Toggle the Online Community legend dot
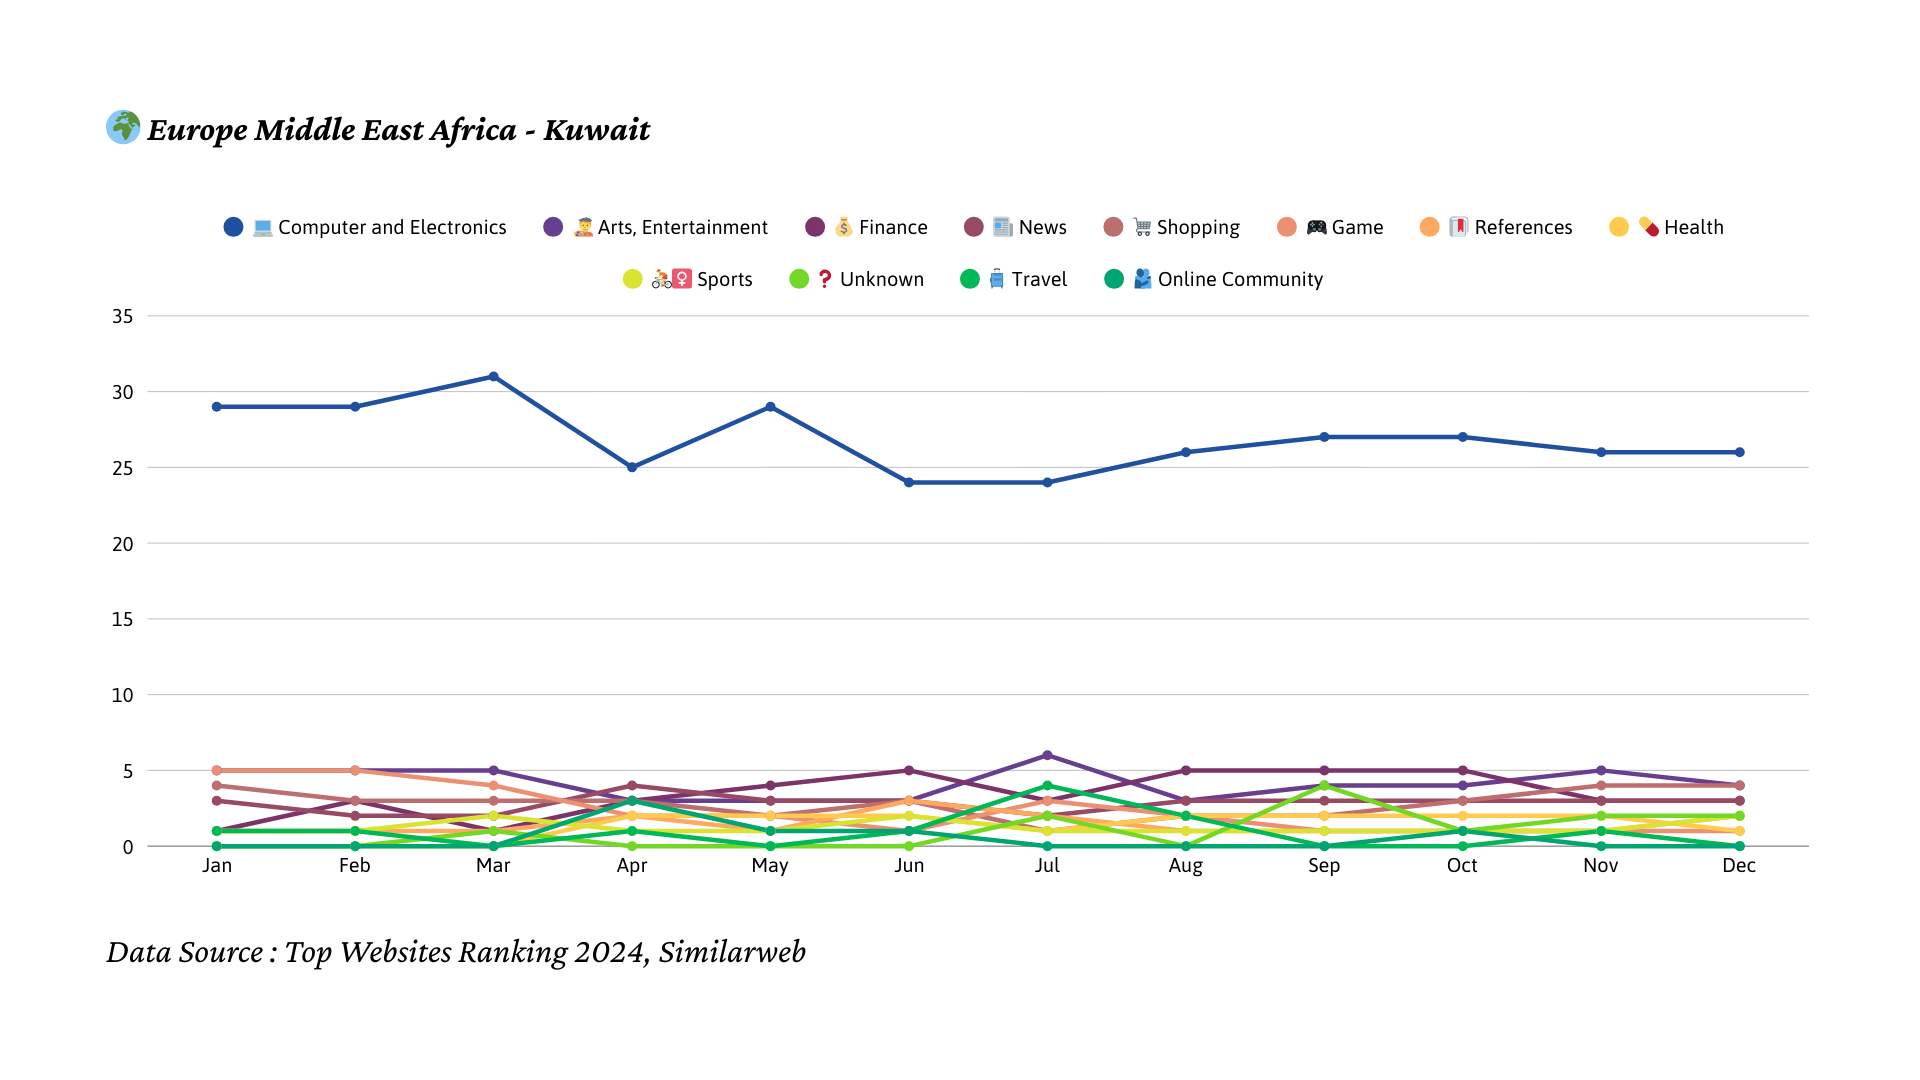Screen dimensions: 1920x1080 click(1114, 279)
